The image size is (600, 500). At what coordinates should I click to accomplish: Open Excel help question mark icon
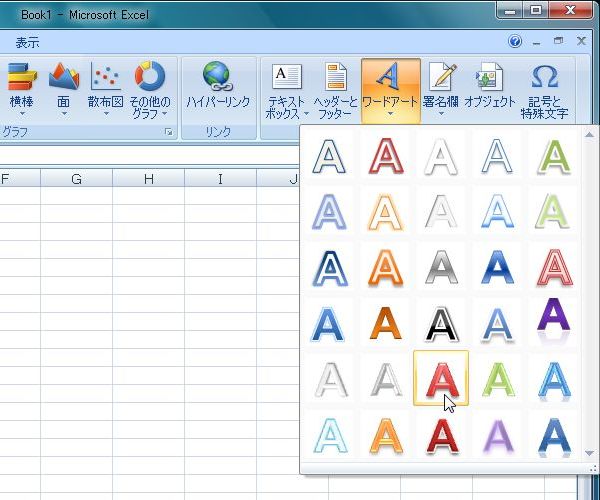coord(515,41)
